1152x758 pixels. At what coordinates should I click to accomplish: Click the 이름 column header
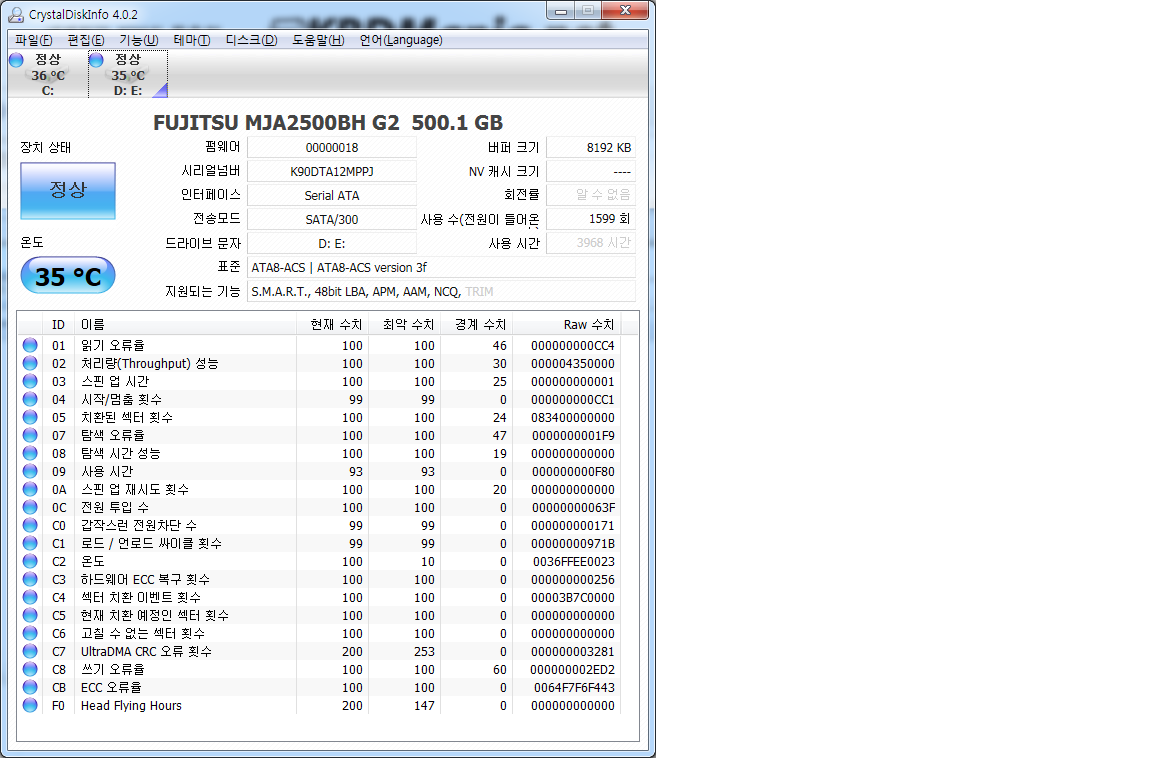click(185, 324)
